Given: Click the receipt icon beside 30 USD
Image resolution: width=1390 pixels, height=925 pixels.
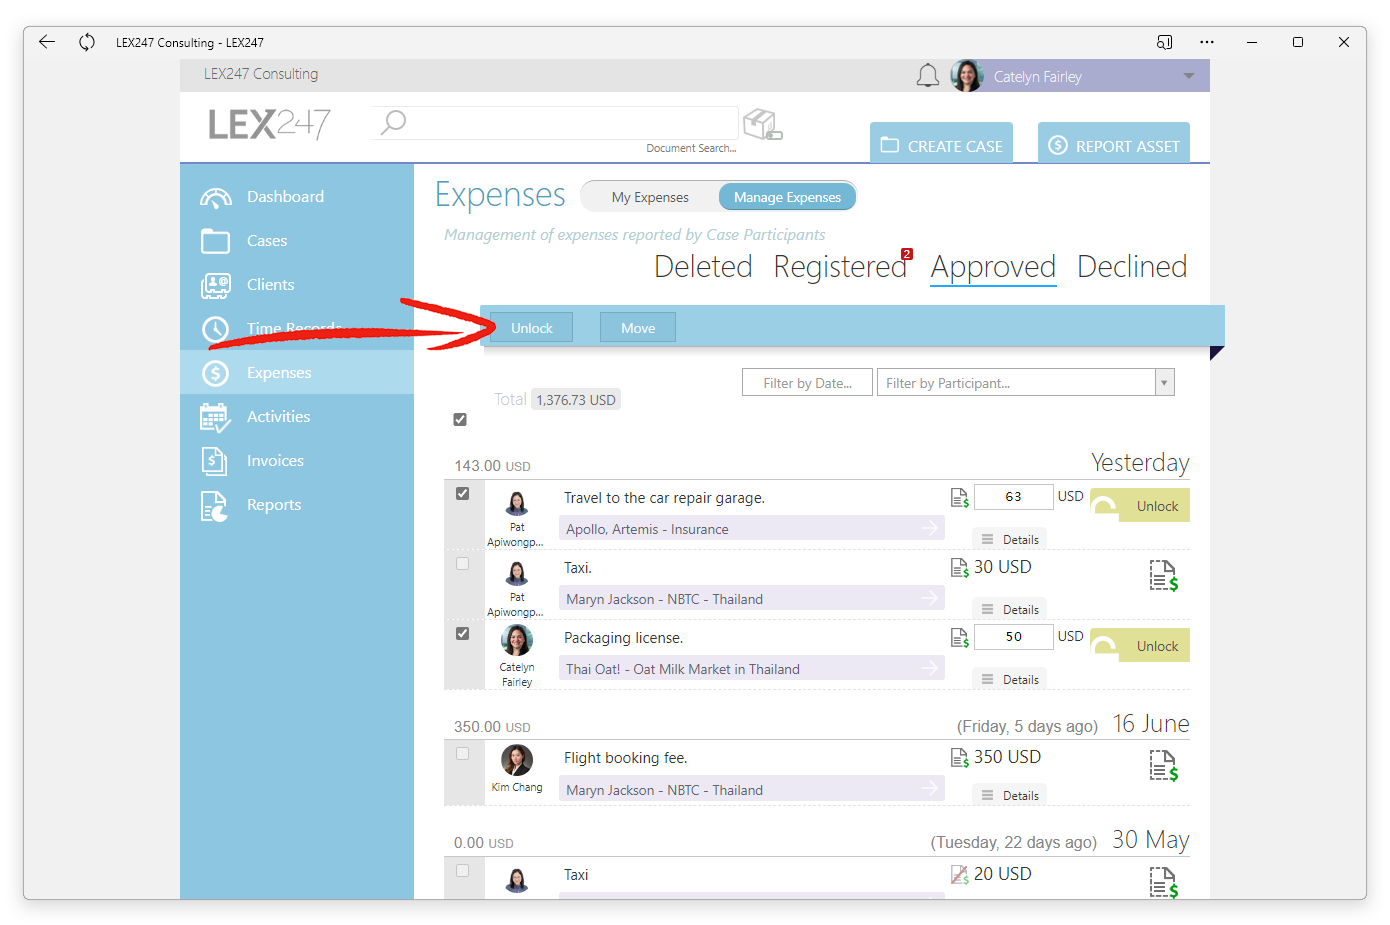Looking at the screenshot, I should click(x=960, y=568).
